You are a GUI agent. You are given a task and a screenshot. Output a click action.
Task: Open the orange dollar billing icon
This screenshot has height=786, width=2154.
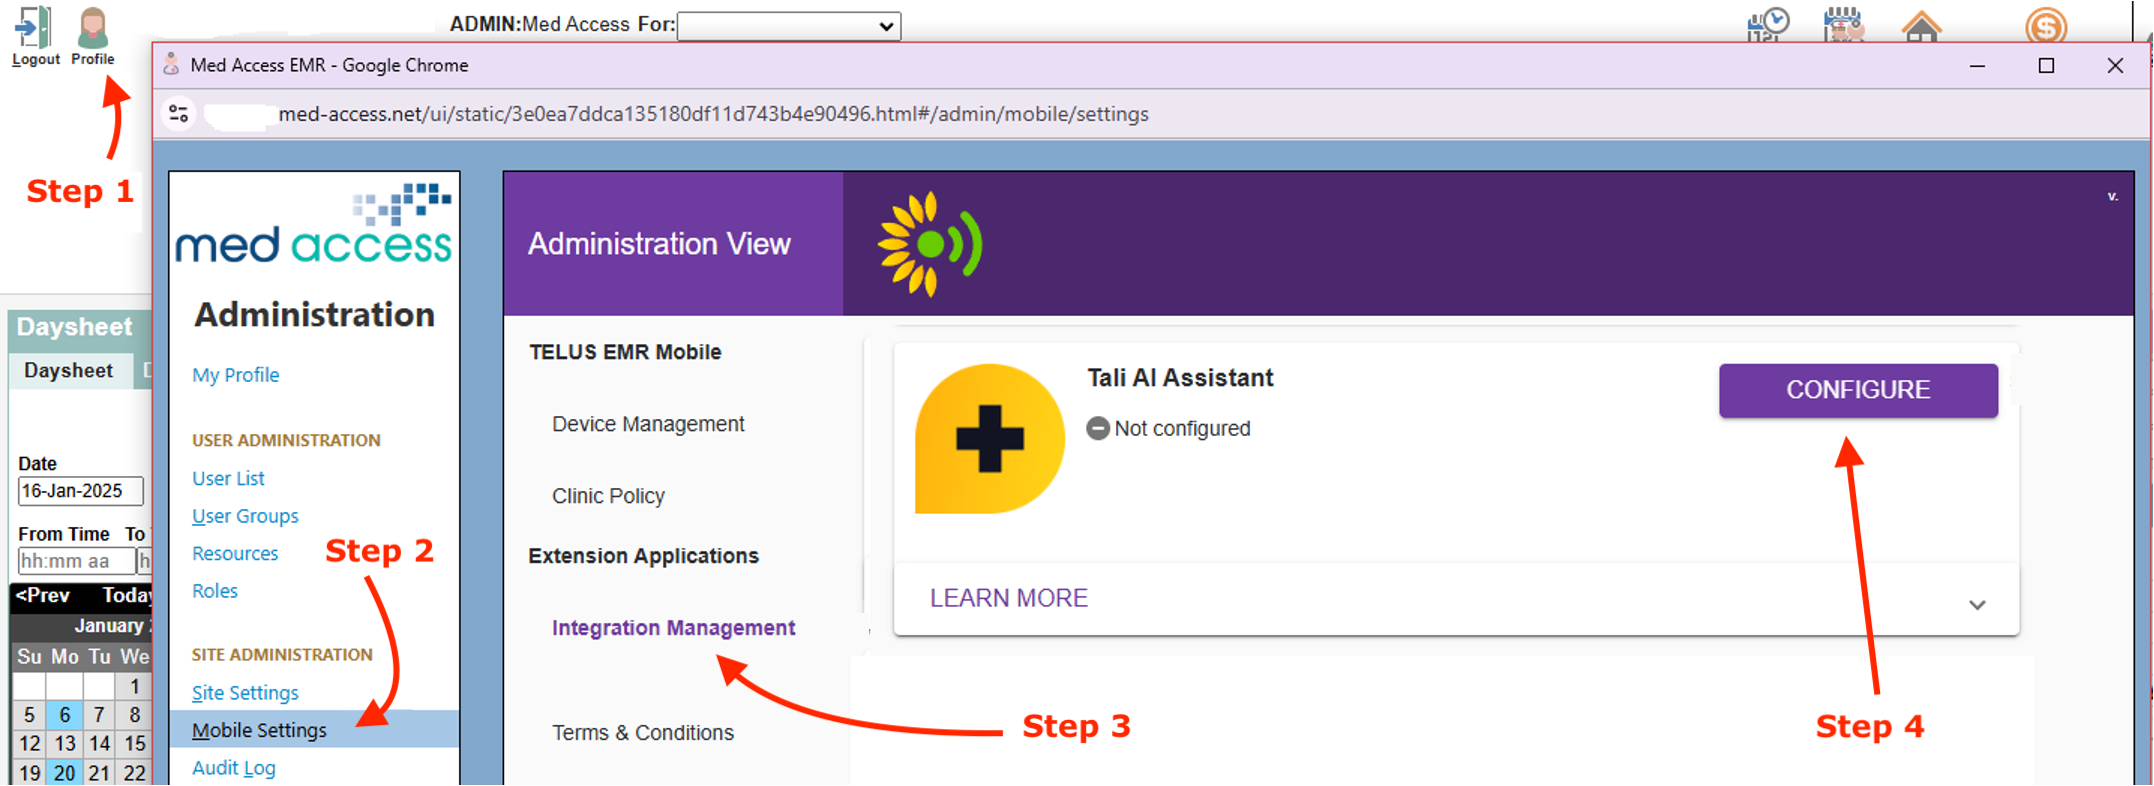[2045, 26]
